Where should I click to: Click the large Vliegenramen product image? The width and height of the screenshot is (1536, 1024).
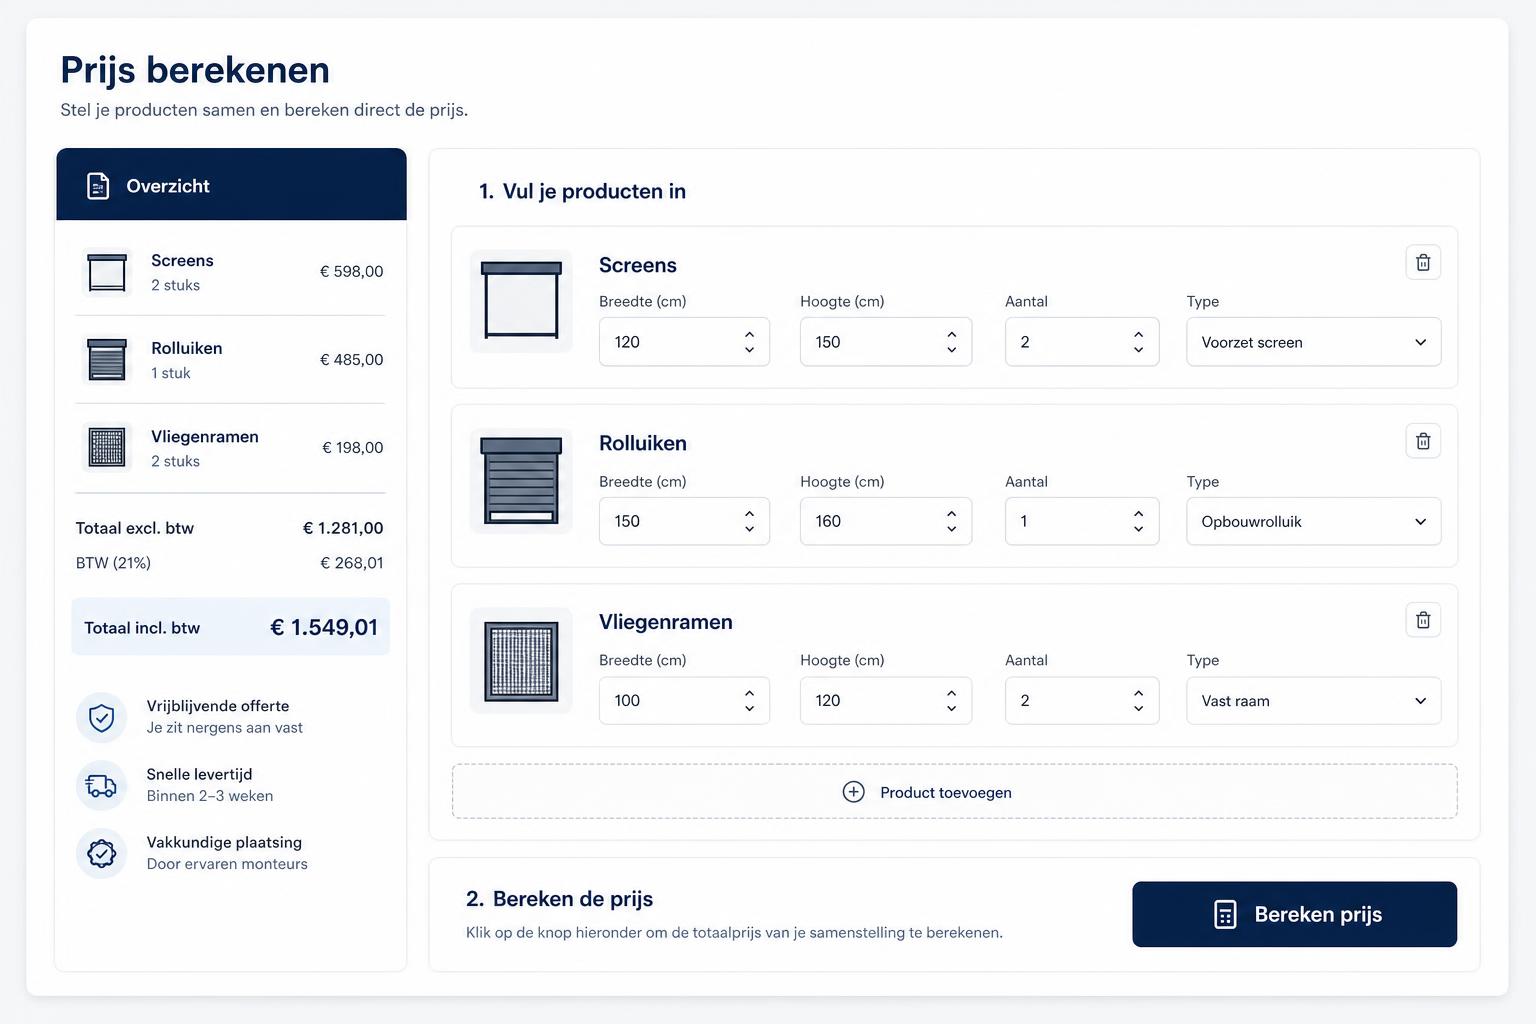[521, 660]
